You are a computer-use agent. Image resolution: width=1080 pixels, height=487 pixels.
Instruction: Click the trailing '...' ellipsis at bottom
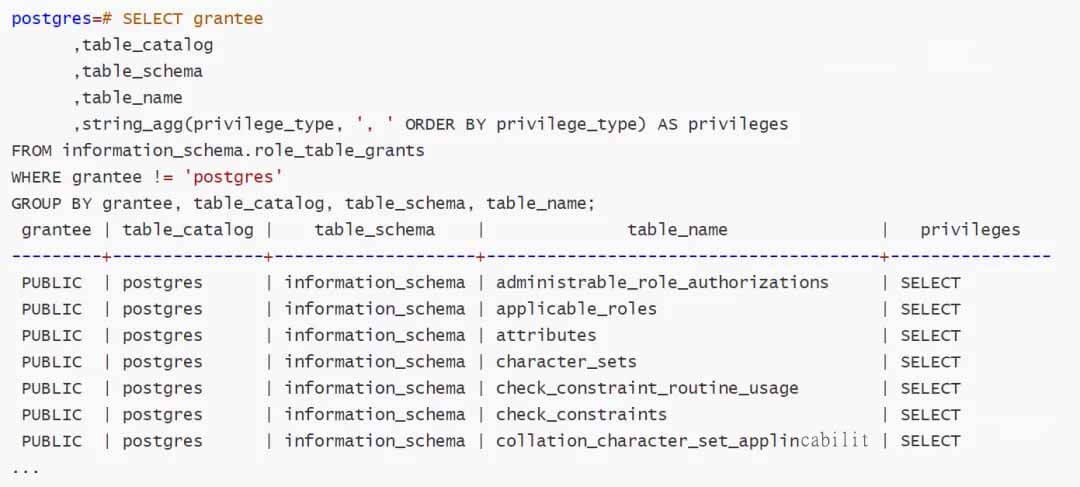[26, 468]
